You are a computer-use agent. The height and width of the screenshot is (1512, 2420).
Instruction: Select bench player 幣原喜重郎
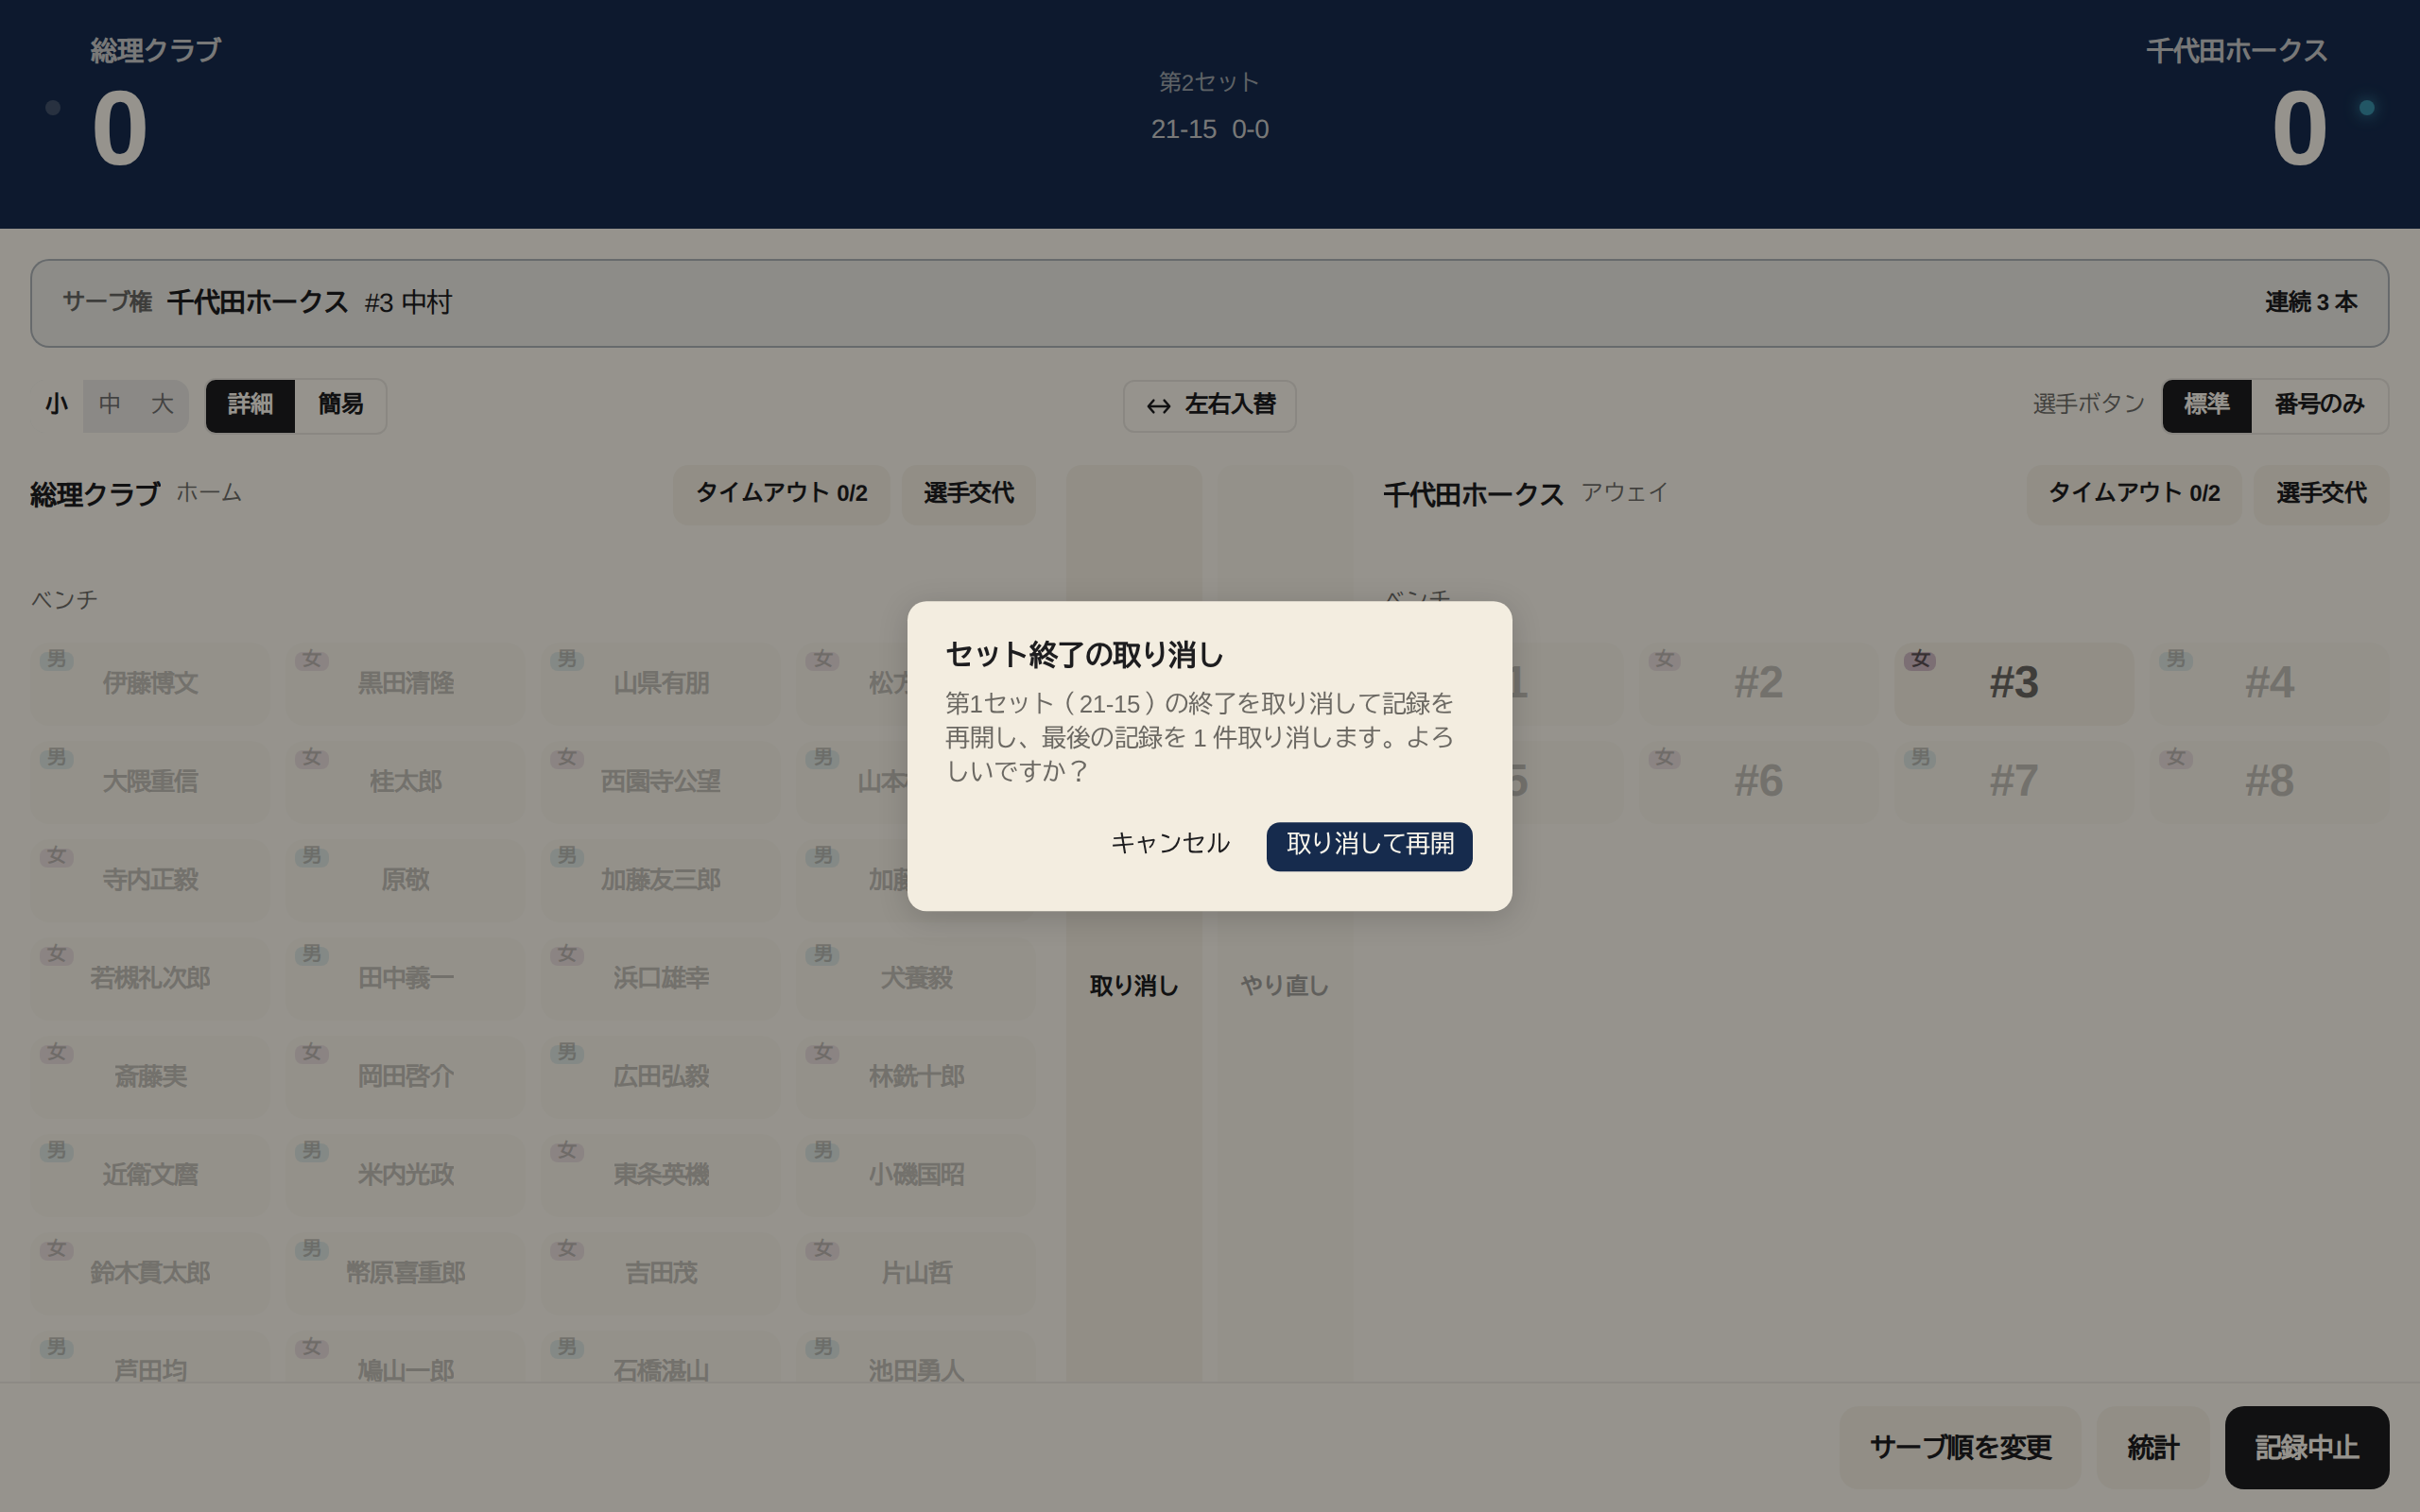click(406, 1273)
